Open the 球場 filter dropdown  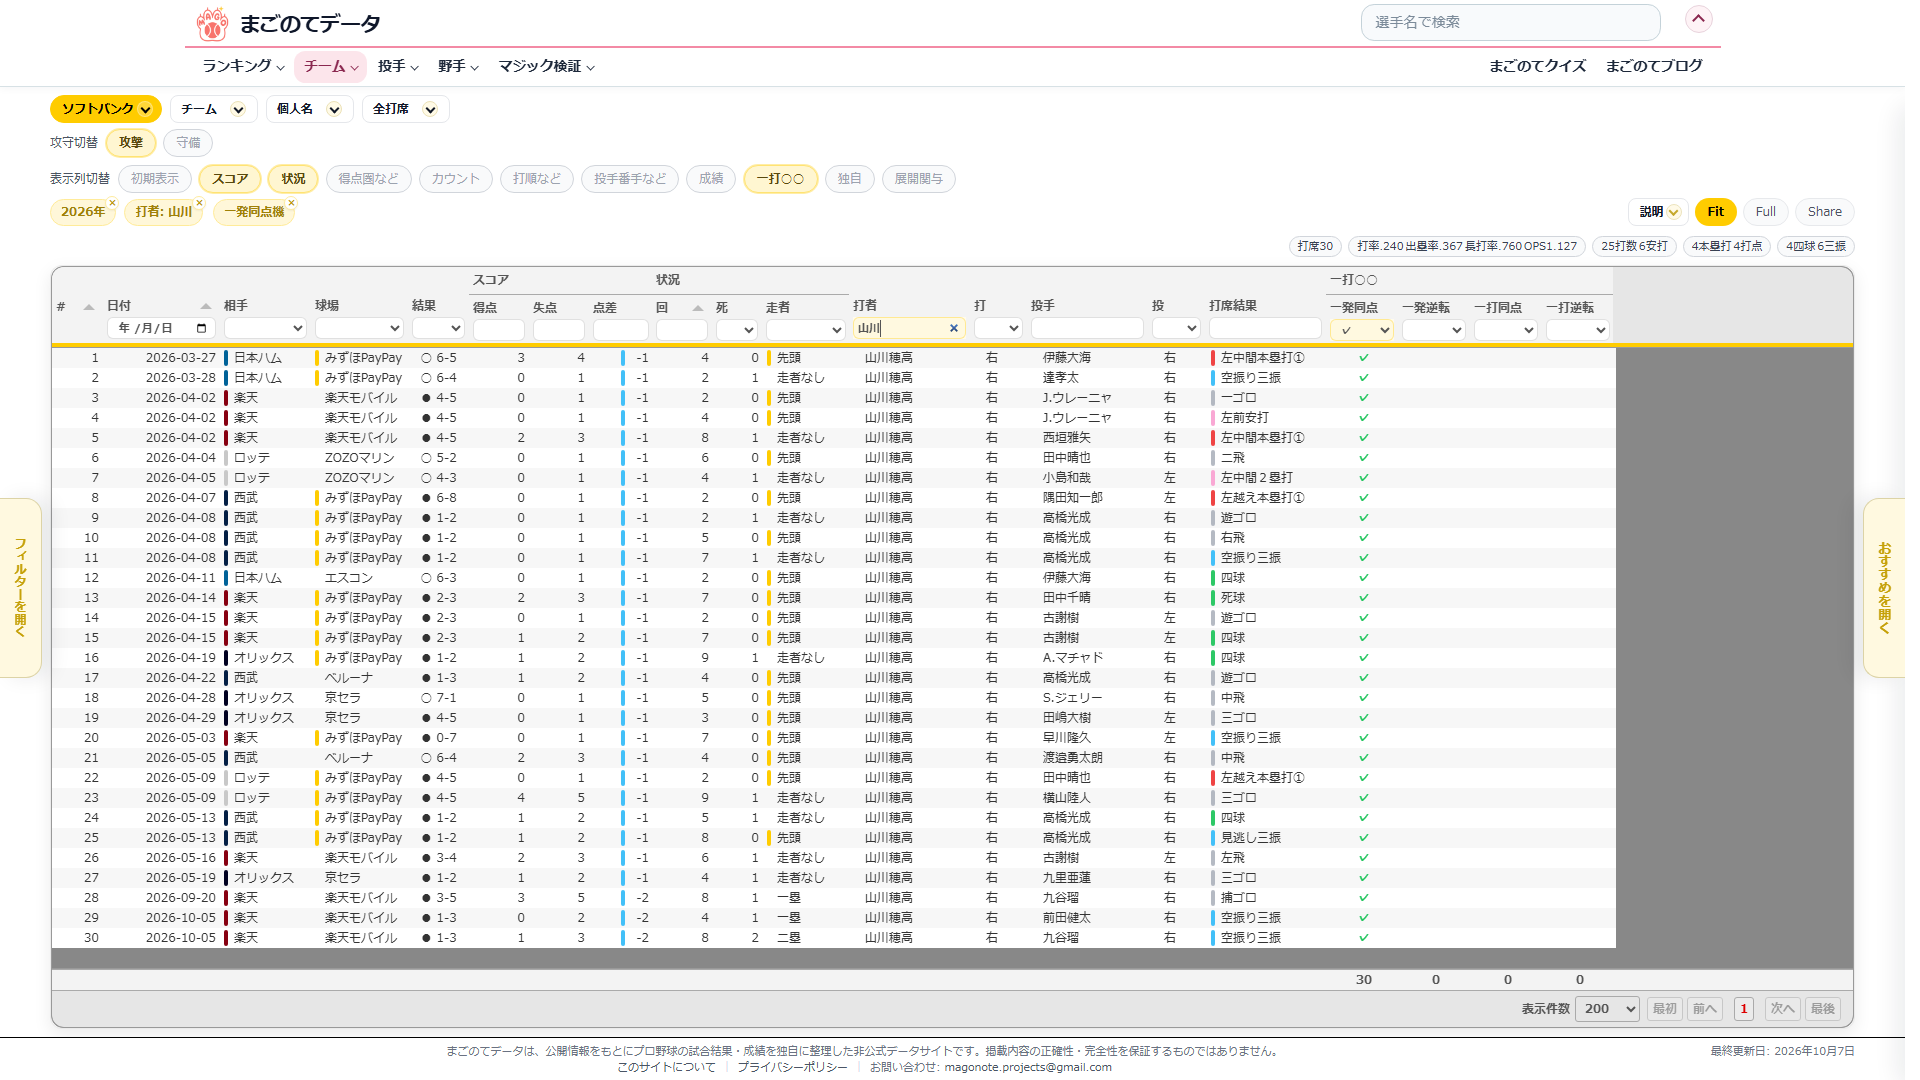(359, 328)
